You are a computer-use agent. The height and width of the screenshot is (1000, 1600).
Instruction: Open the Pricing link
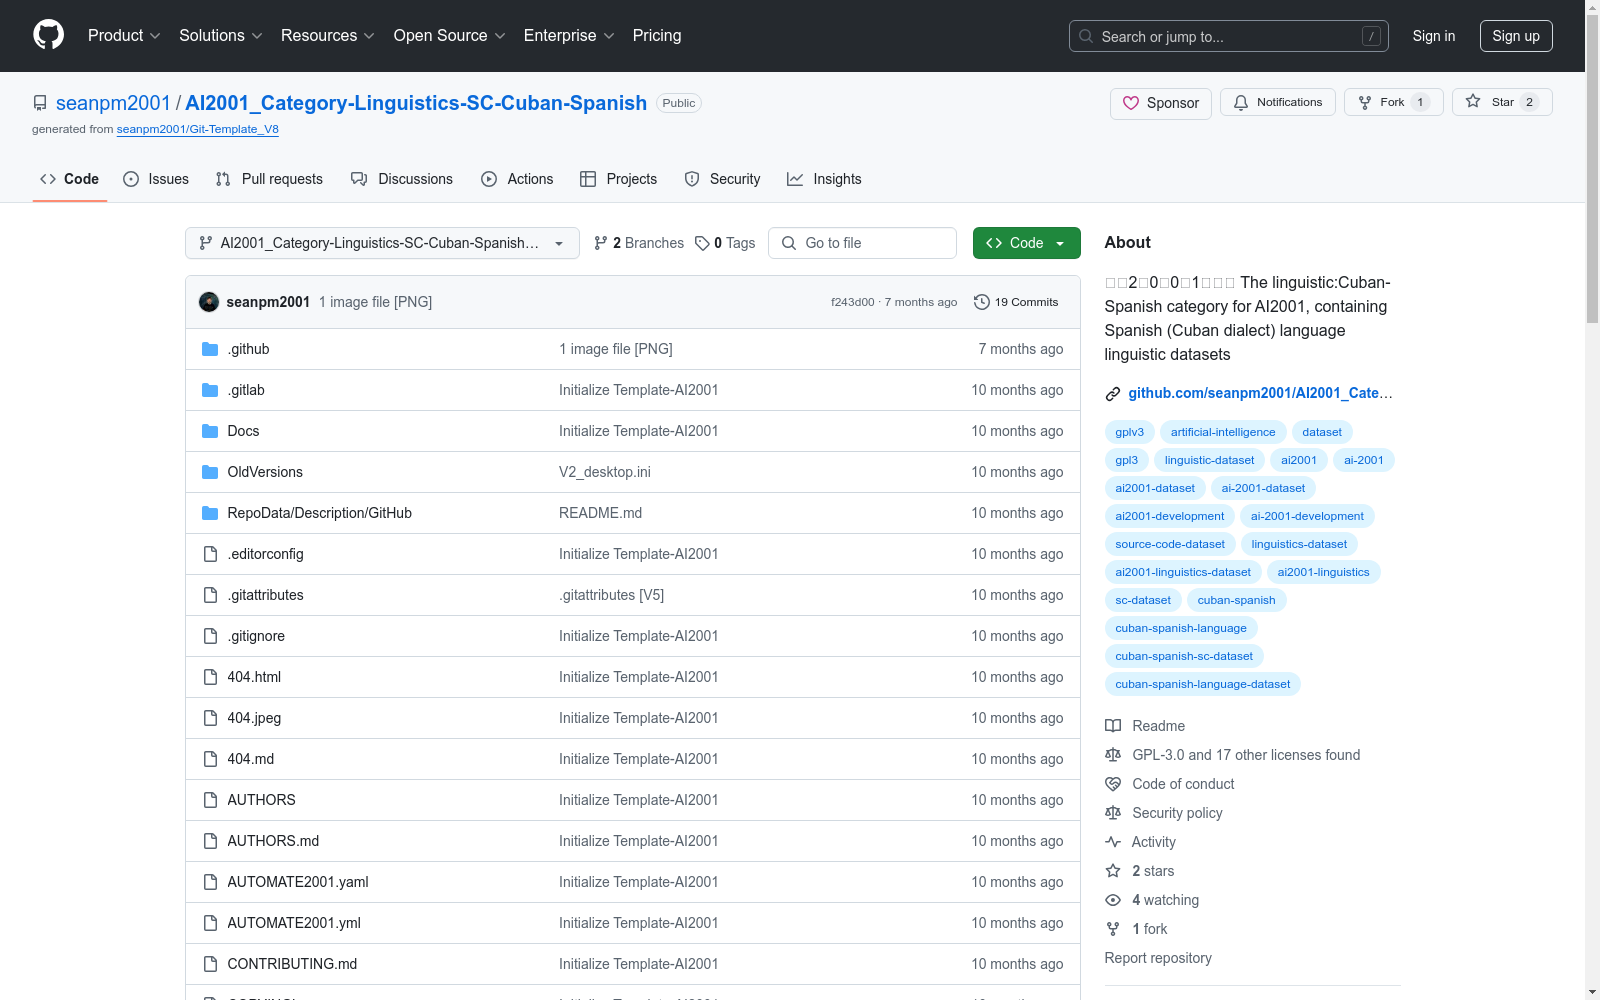click(x=657, y=35)
